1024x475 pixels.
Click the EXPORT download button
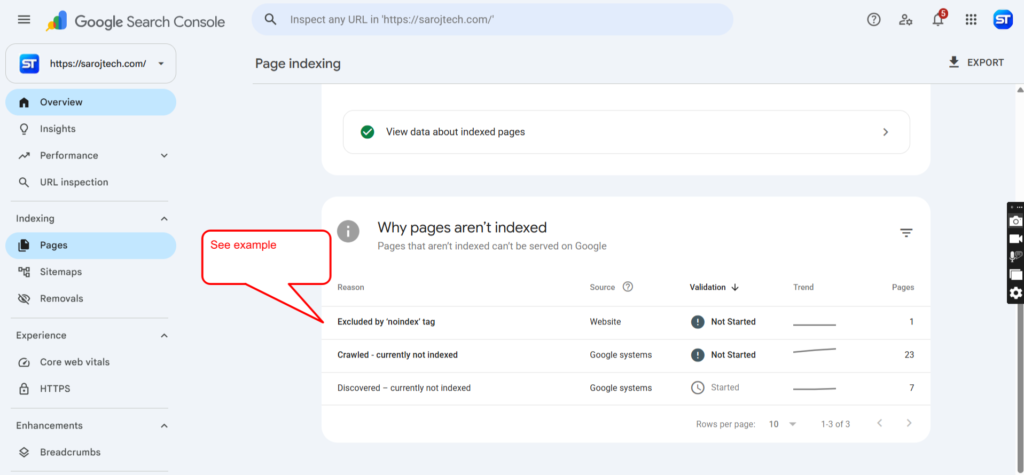(976, 63)
